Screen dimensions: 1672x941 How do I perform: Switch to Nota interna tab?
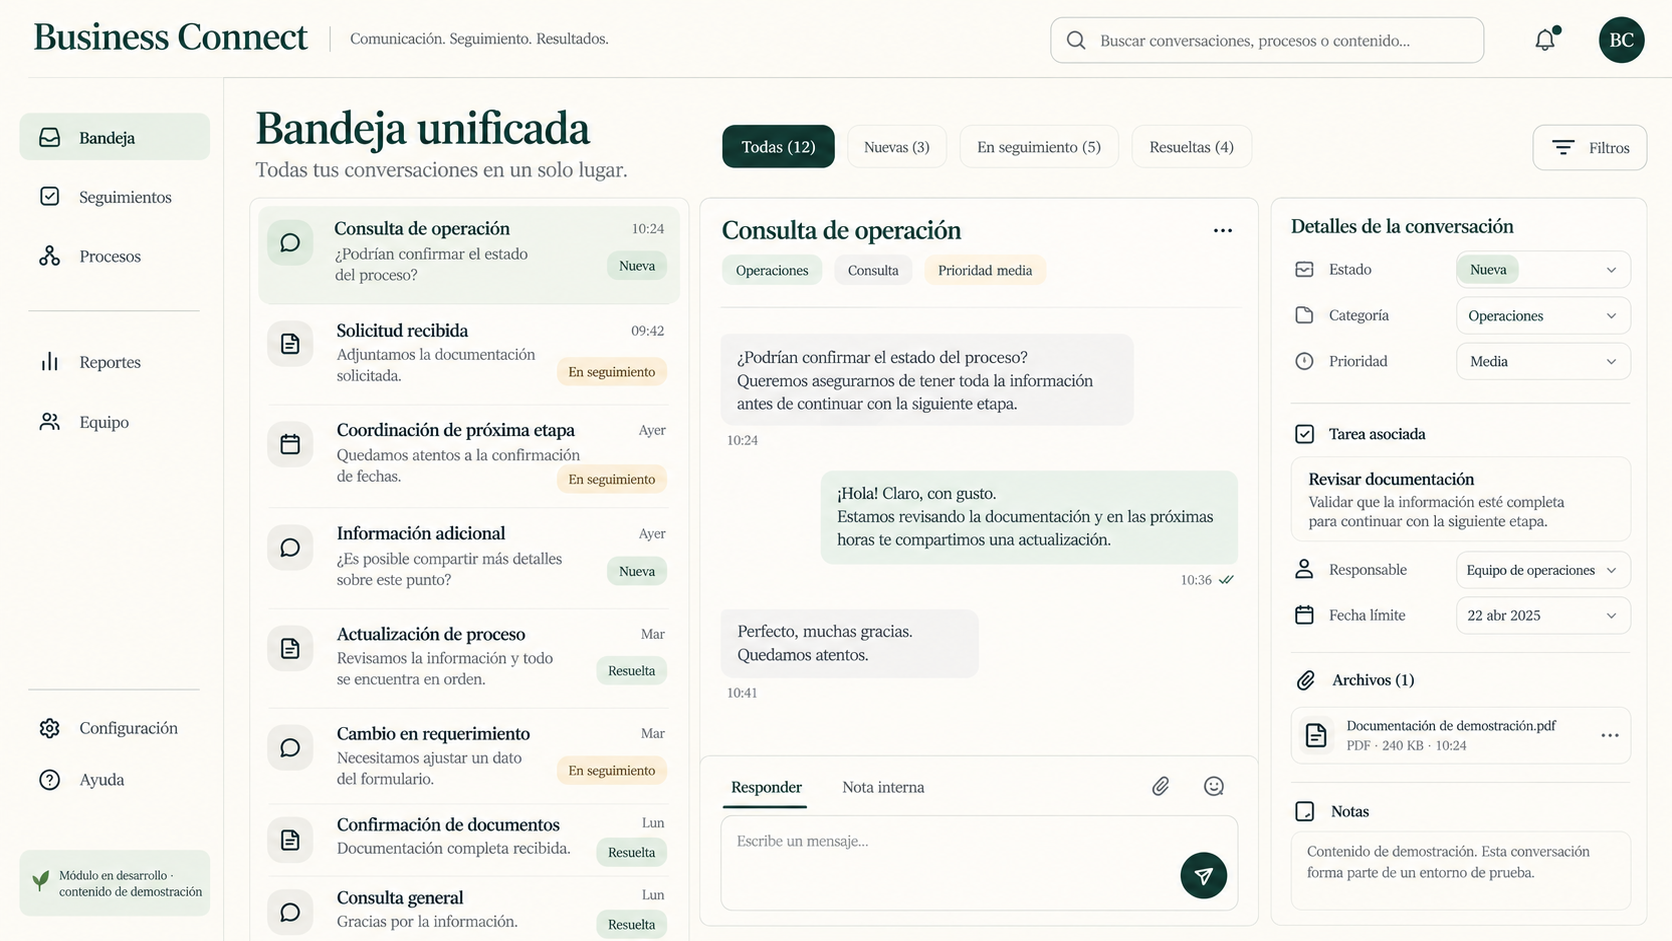pyautogui.click(x=883, y=788)
